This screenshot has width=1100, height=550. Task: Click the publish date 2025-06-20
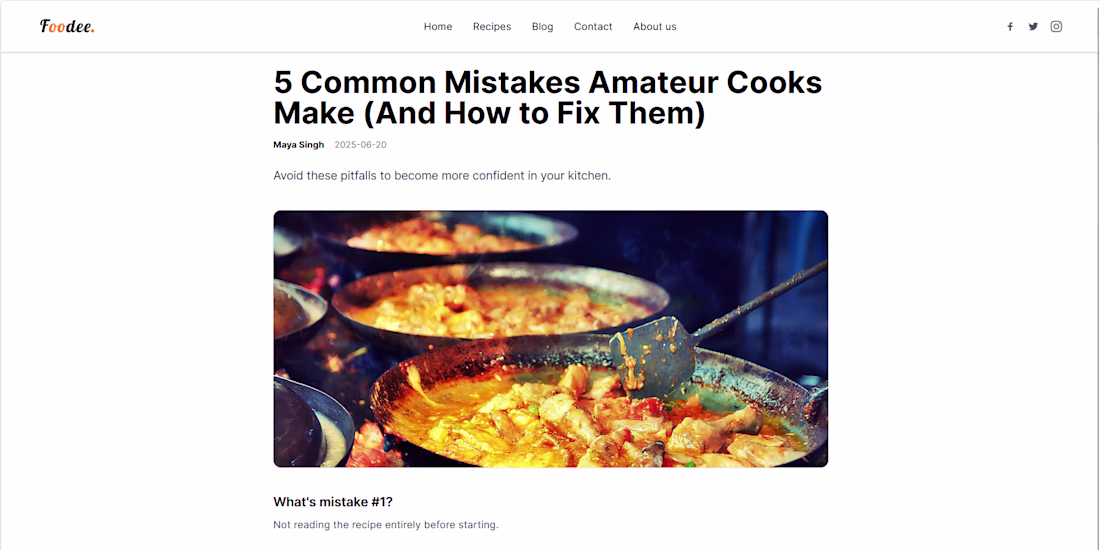pyautogui.click(x=361, y=145)
